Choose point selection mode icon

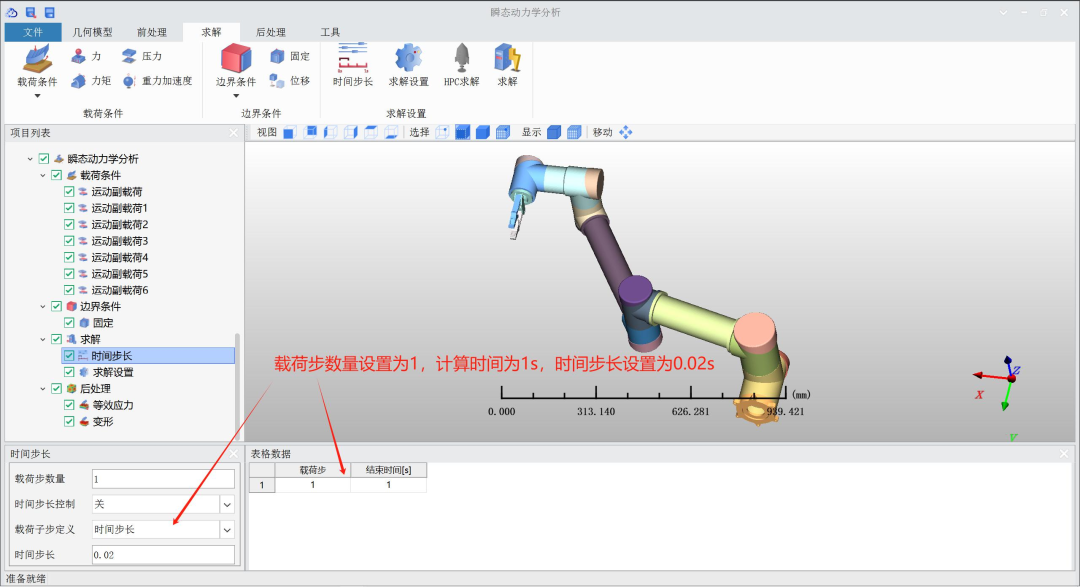442,132
